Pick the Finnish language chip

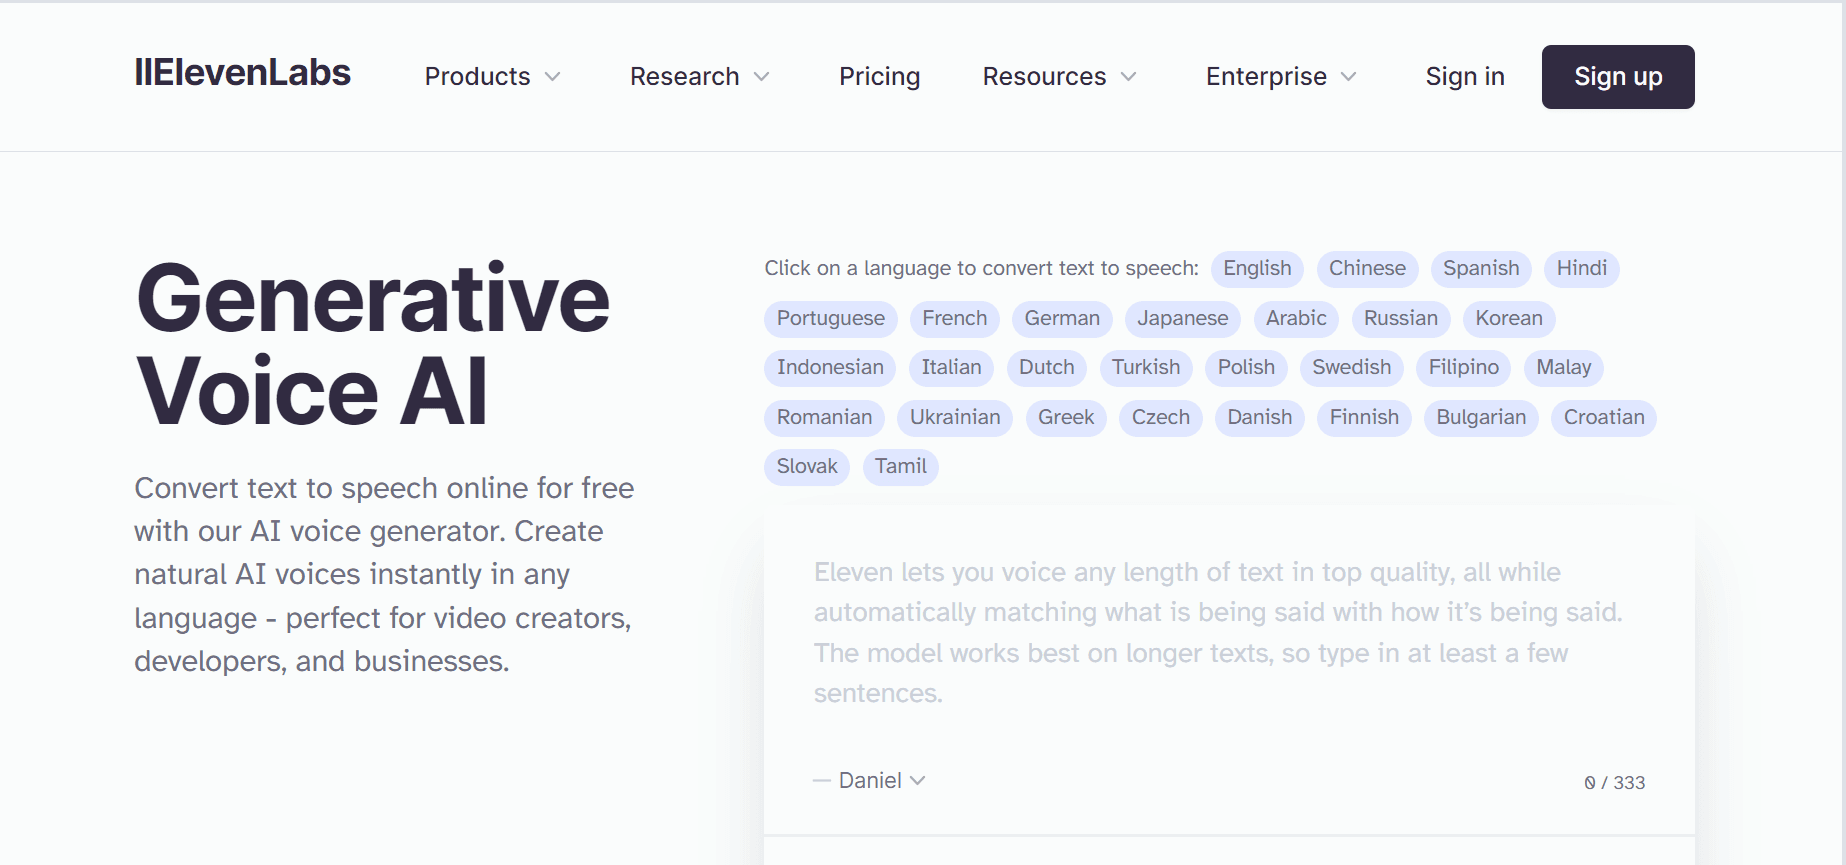1364,418
